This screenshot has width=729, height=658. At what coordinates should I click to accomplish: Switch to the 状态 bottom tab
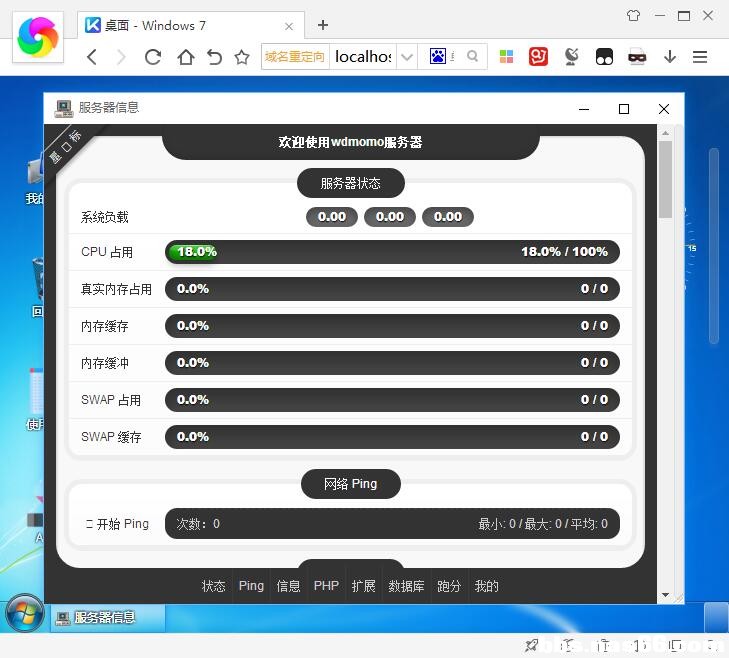click(213, 586)
